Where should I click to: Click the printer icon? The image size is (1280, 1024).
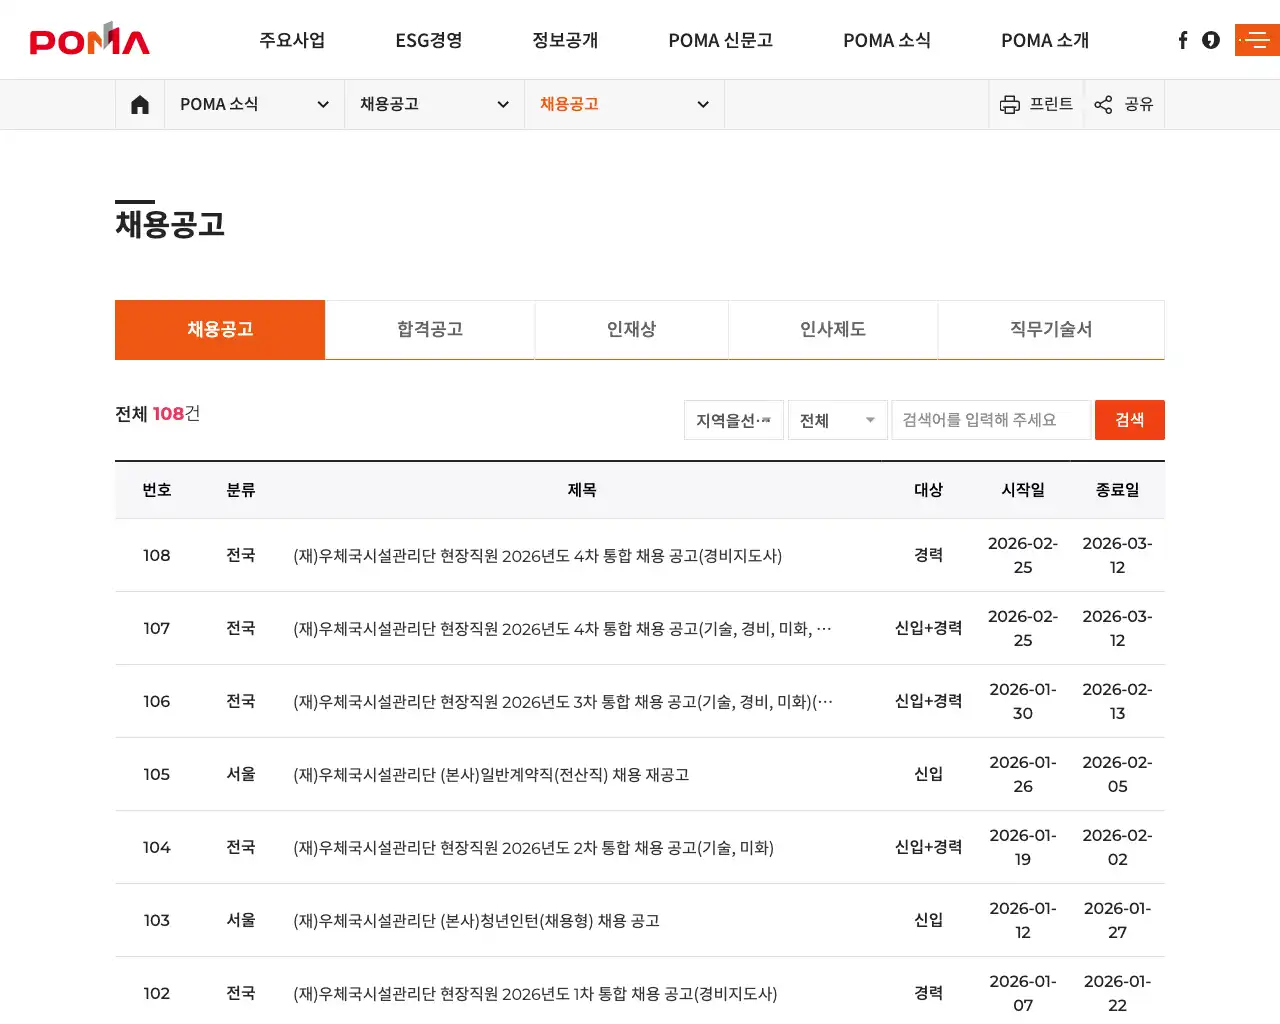coord(1010,104)
